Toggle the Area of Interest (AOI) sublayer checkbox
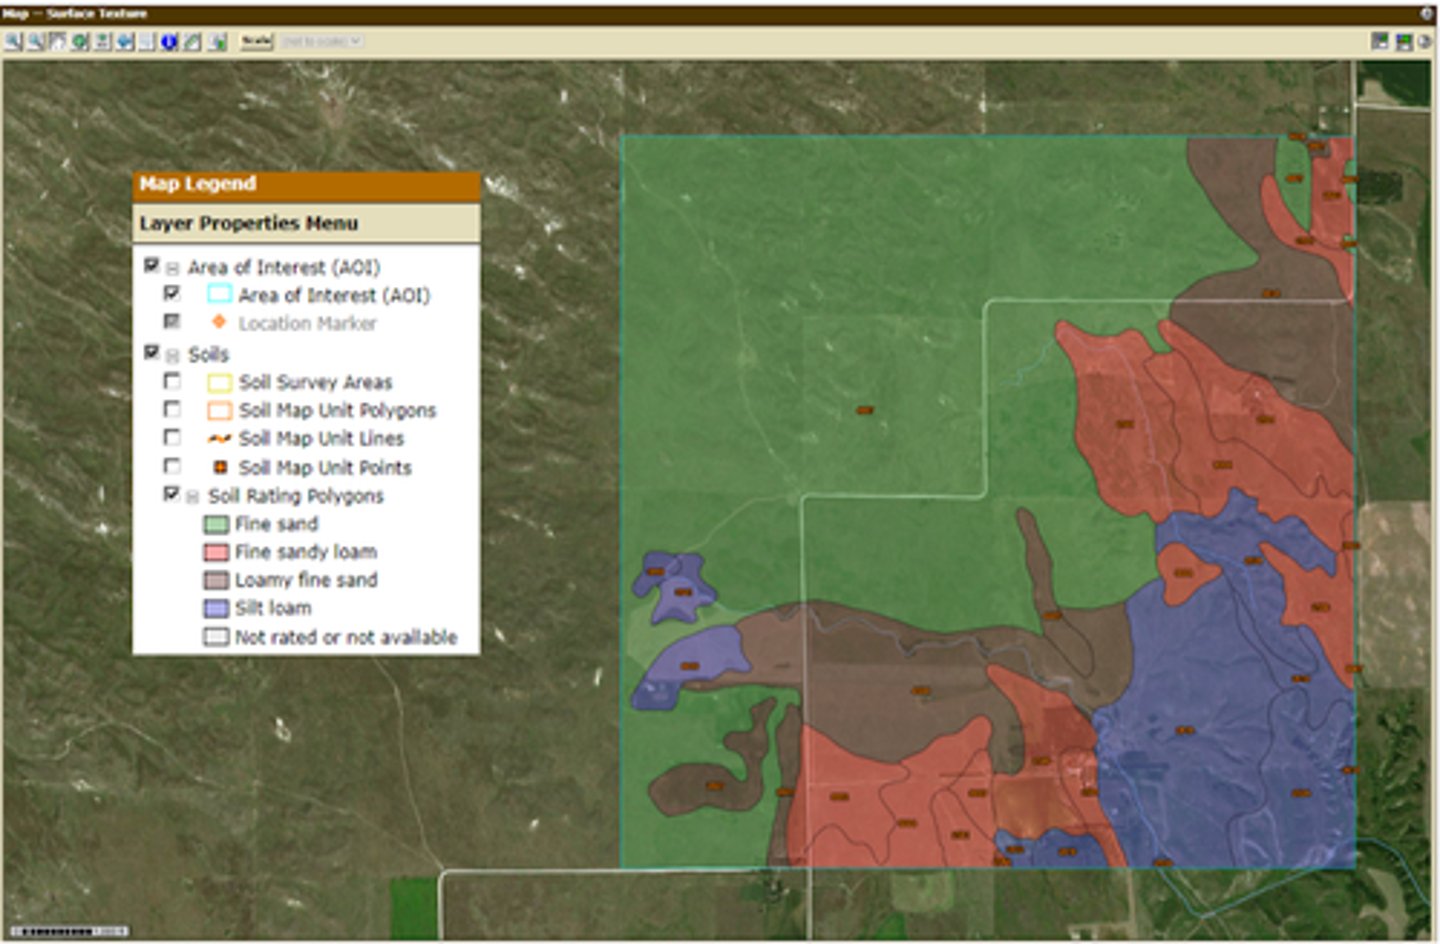Screen dimensions: 1440x944 point(172,293)
